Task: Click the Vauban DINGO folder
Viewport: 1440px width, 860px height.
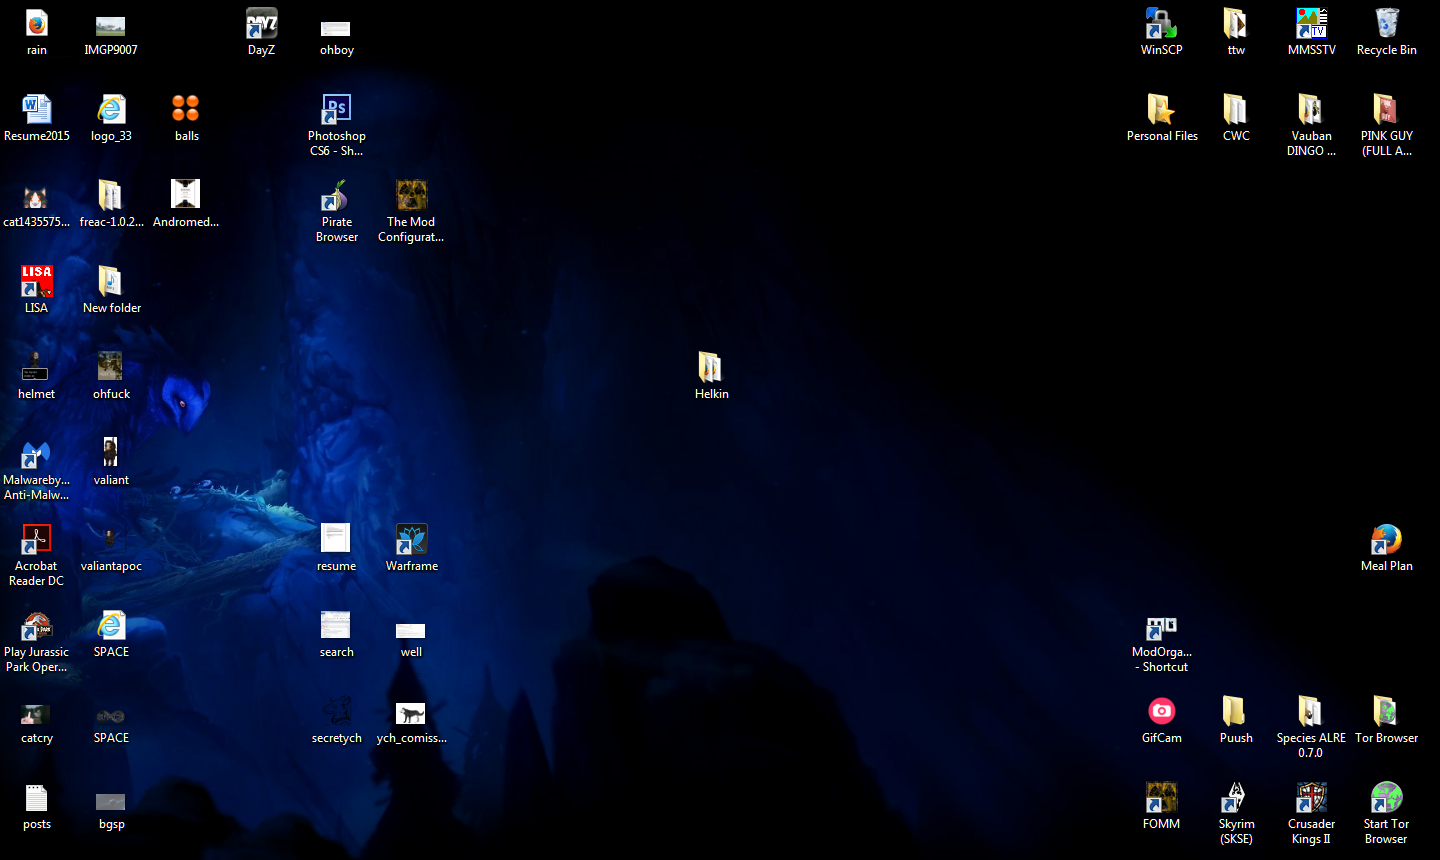Action: tap(1311, 109)
